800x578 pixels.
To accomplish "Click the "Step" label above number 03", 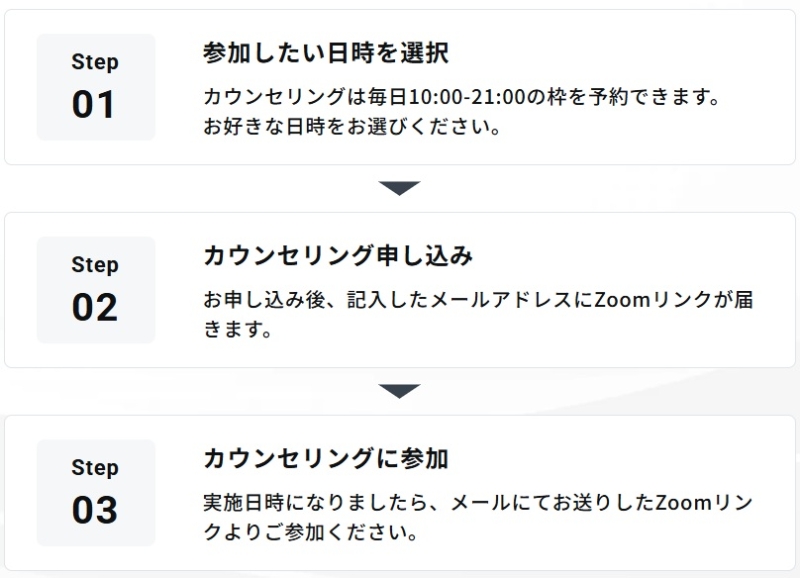I will click(x=95, y=468).
